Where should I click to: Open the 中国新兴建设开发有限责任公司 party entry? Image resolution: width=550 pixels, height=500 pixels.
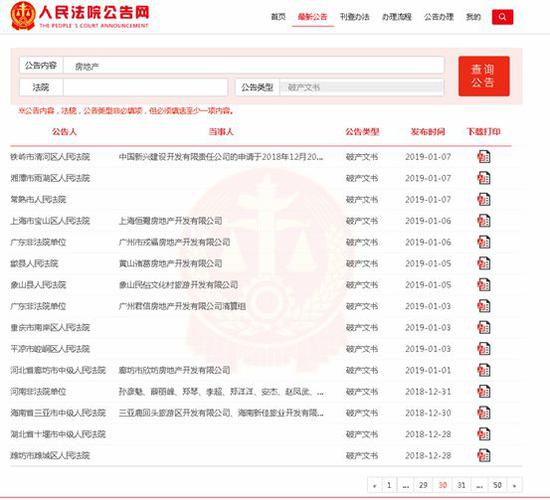click(x=221, y=157)
